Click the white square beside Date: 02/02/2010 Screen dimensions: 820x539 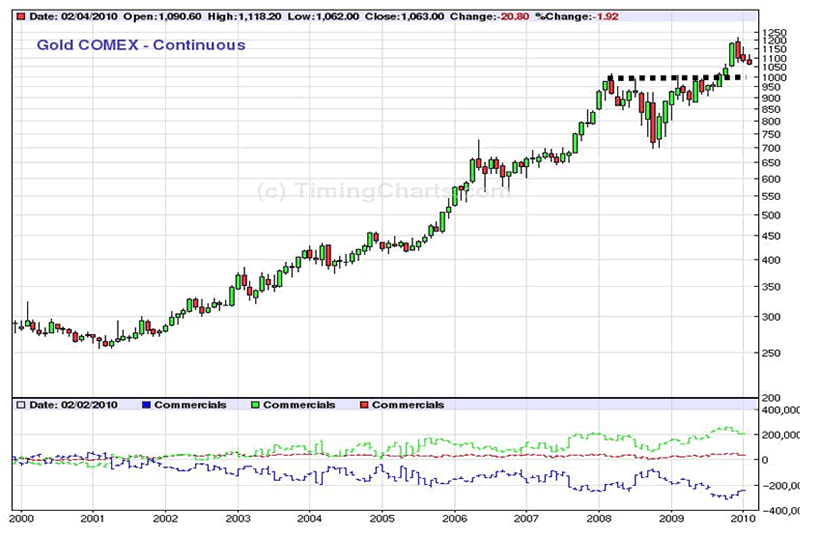click(21, 405)
